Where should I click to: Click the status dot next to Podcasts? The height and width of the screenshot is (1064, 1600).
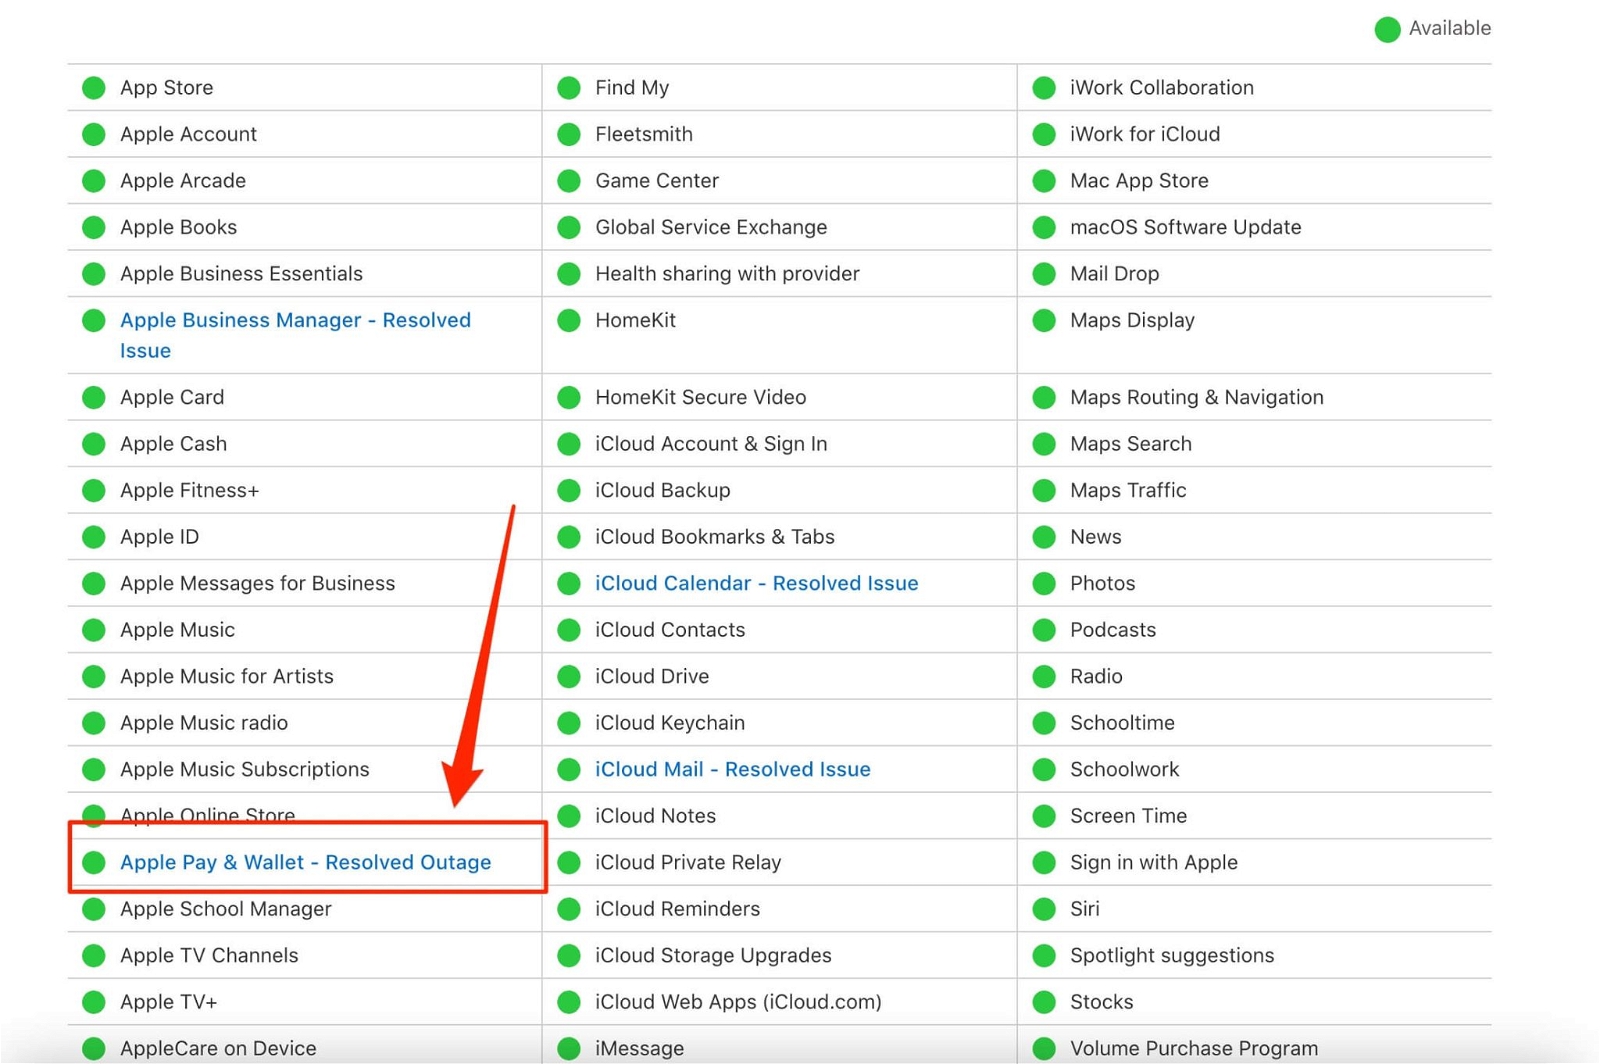tap(1044, 630)
